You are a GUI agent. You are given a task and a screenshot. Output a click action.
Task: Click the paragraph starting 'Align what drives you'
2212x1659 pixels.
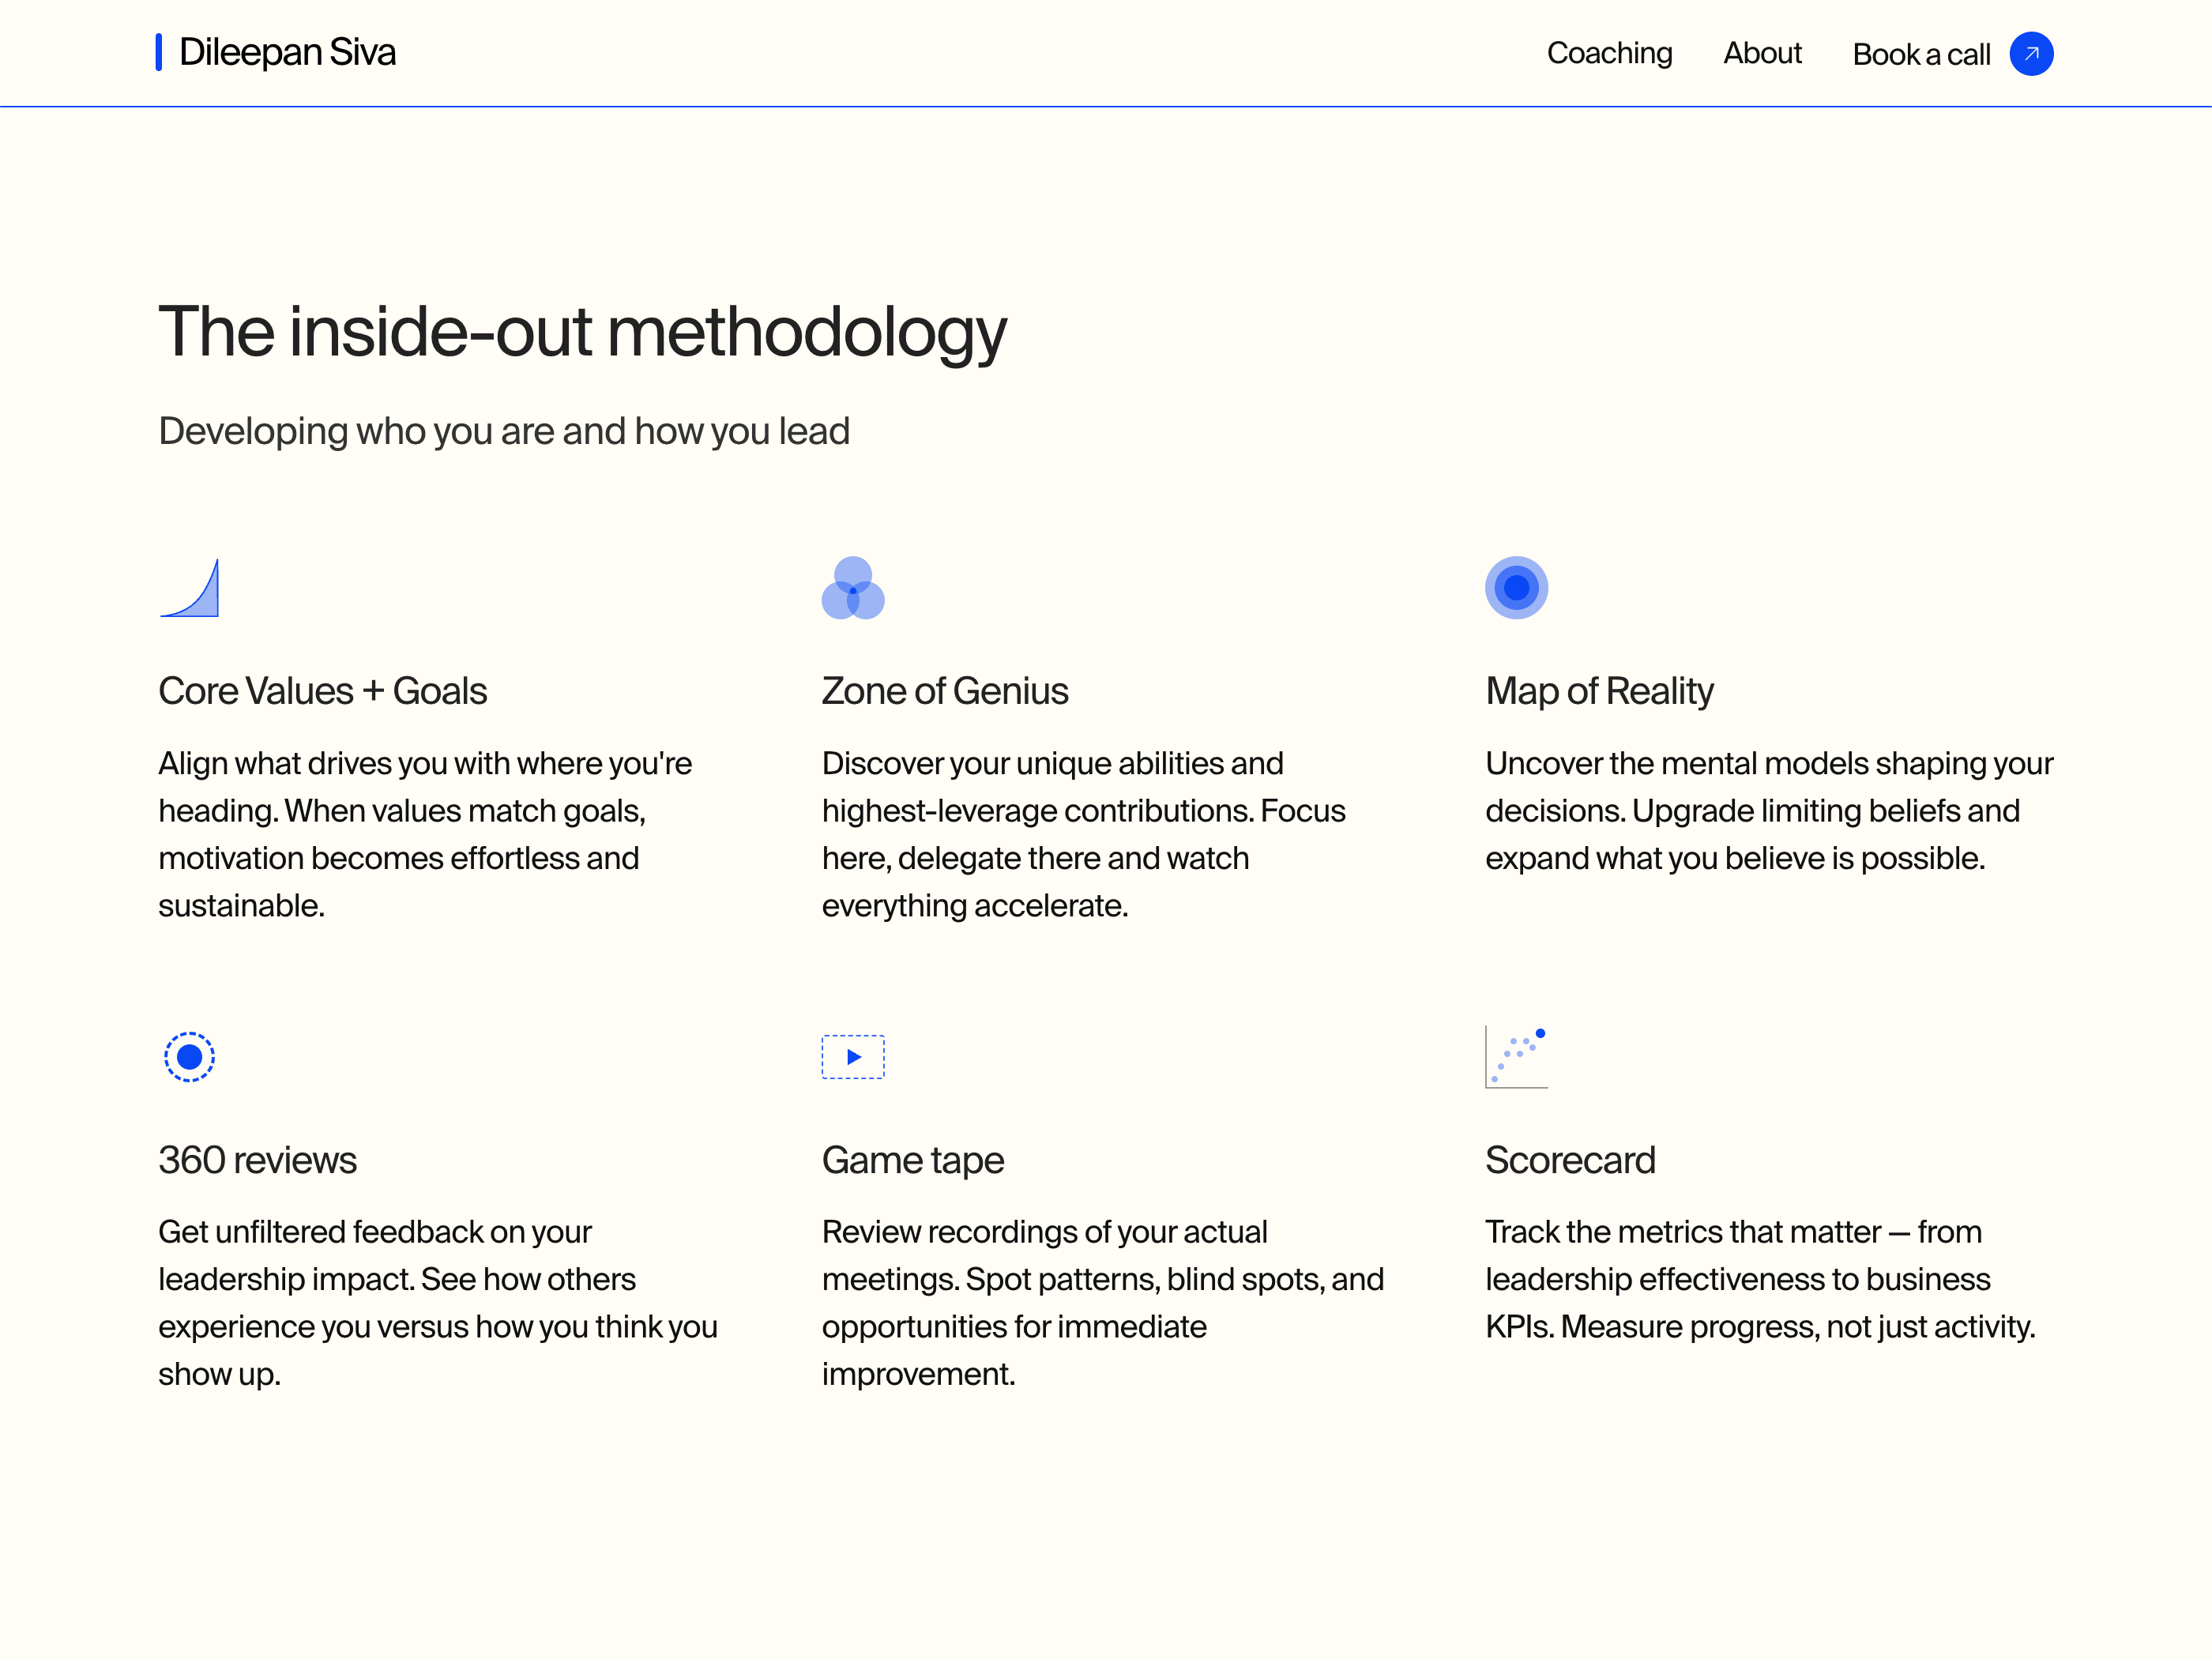(425, 834)
